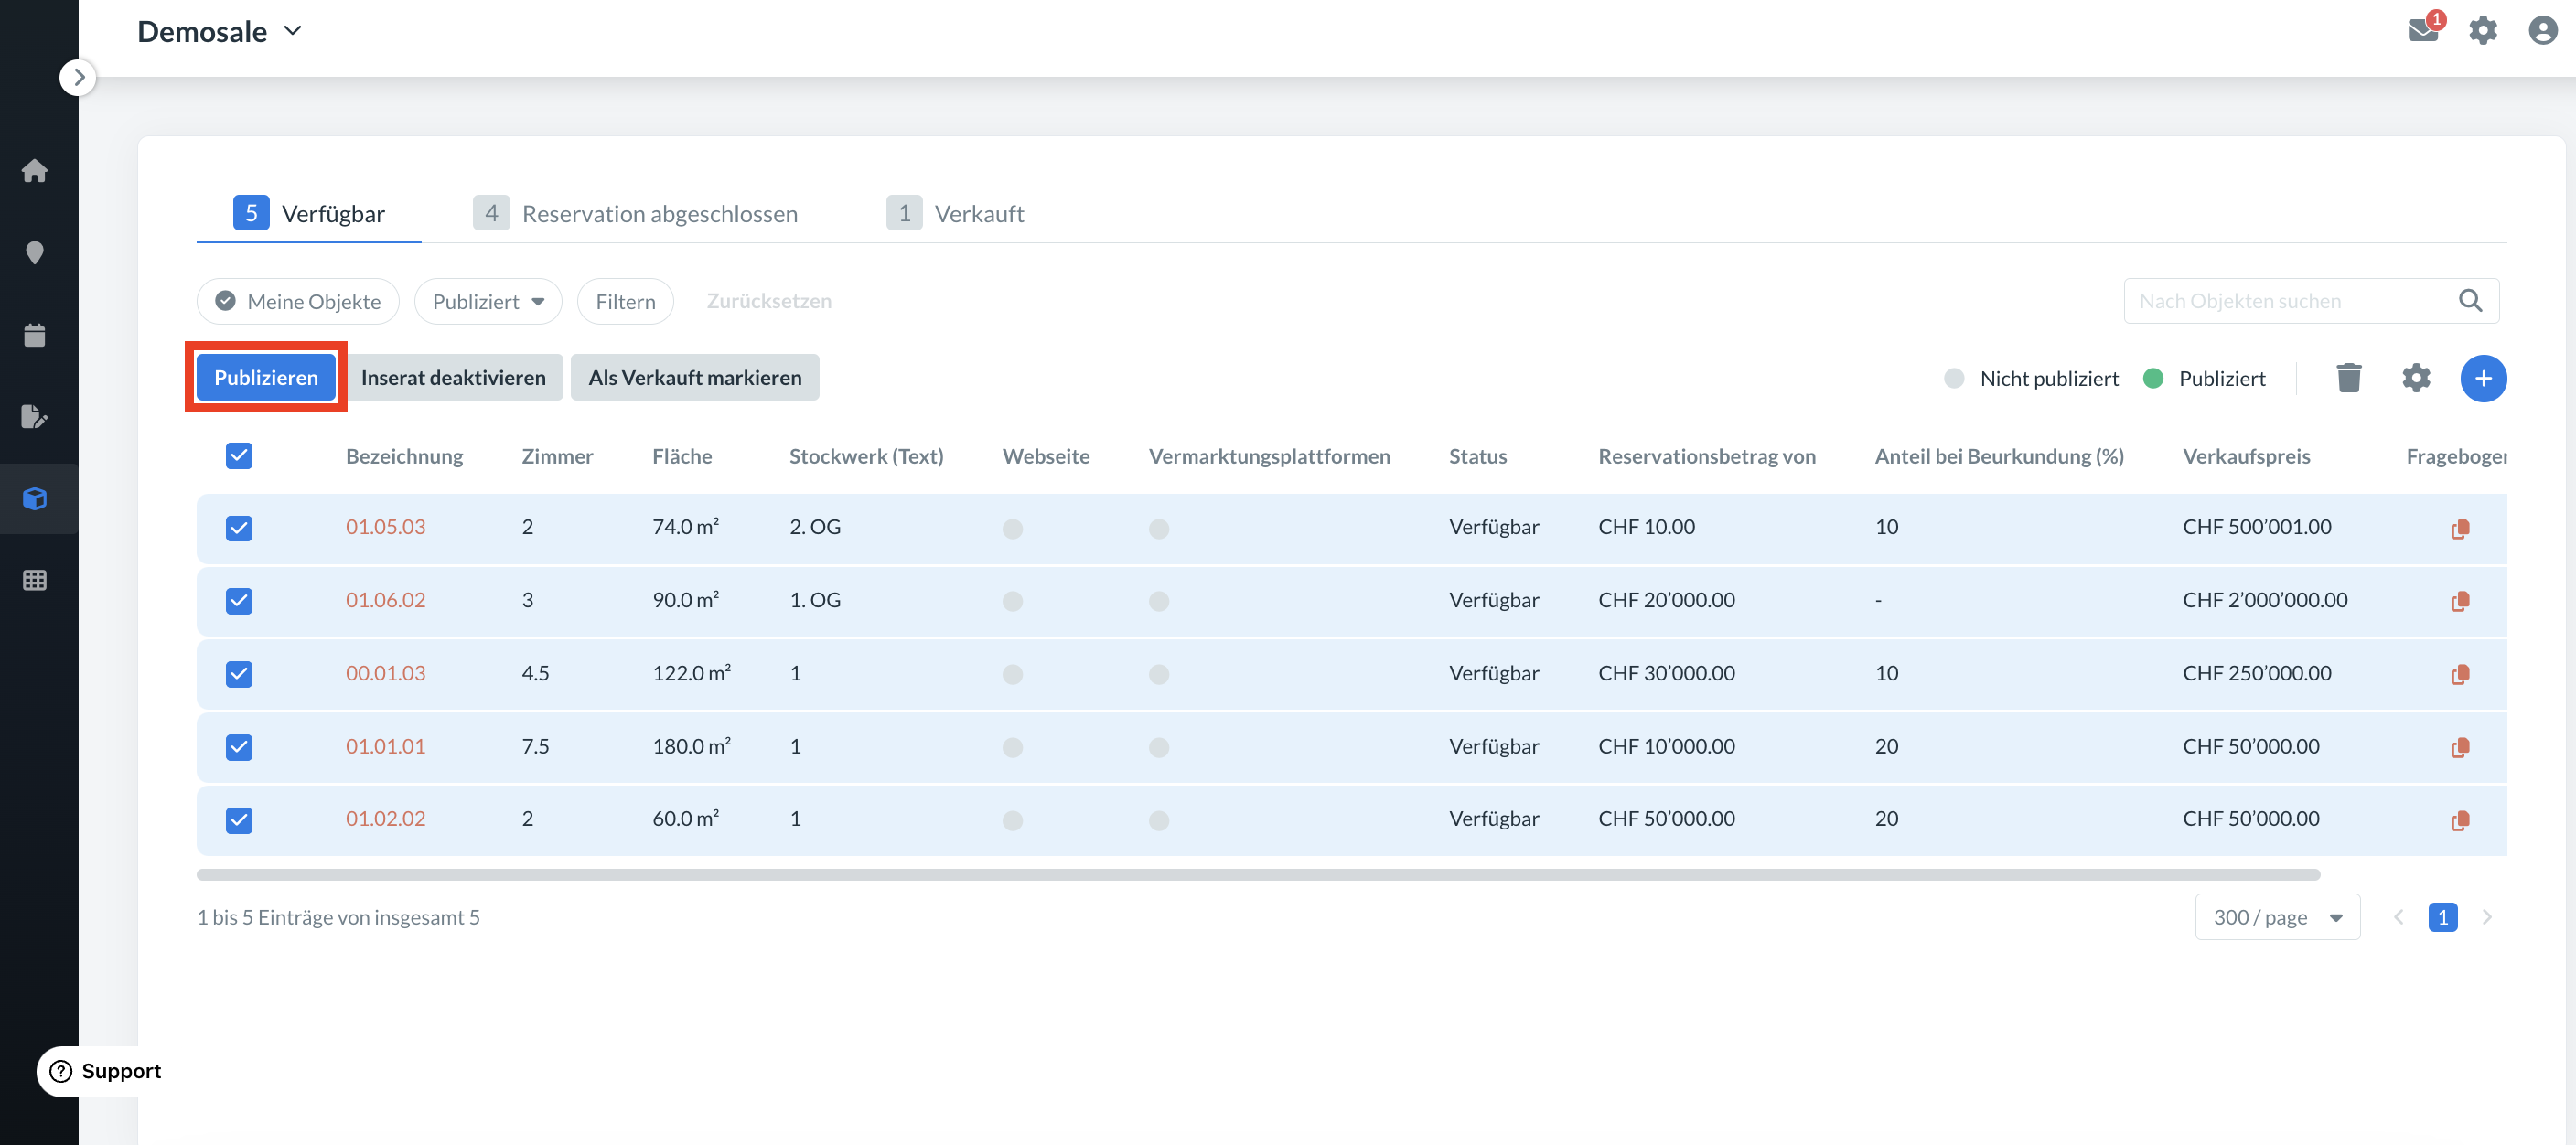Open the table grid sidebar icon
Image resolution: width=2576 pixels, height=1145 pixels.
click(x=35, y=580)
